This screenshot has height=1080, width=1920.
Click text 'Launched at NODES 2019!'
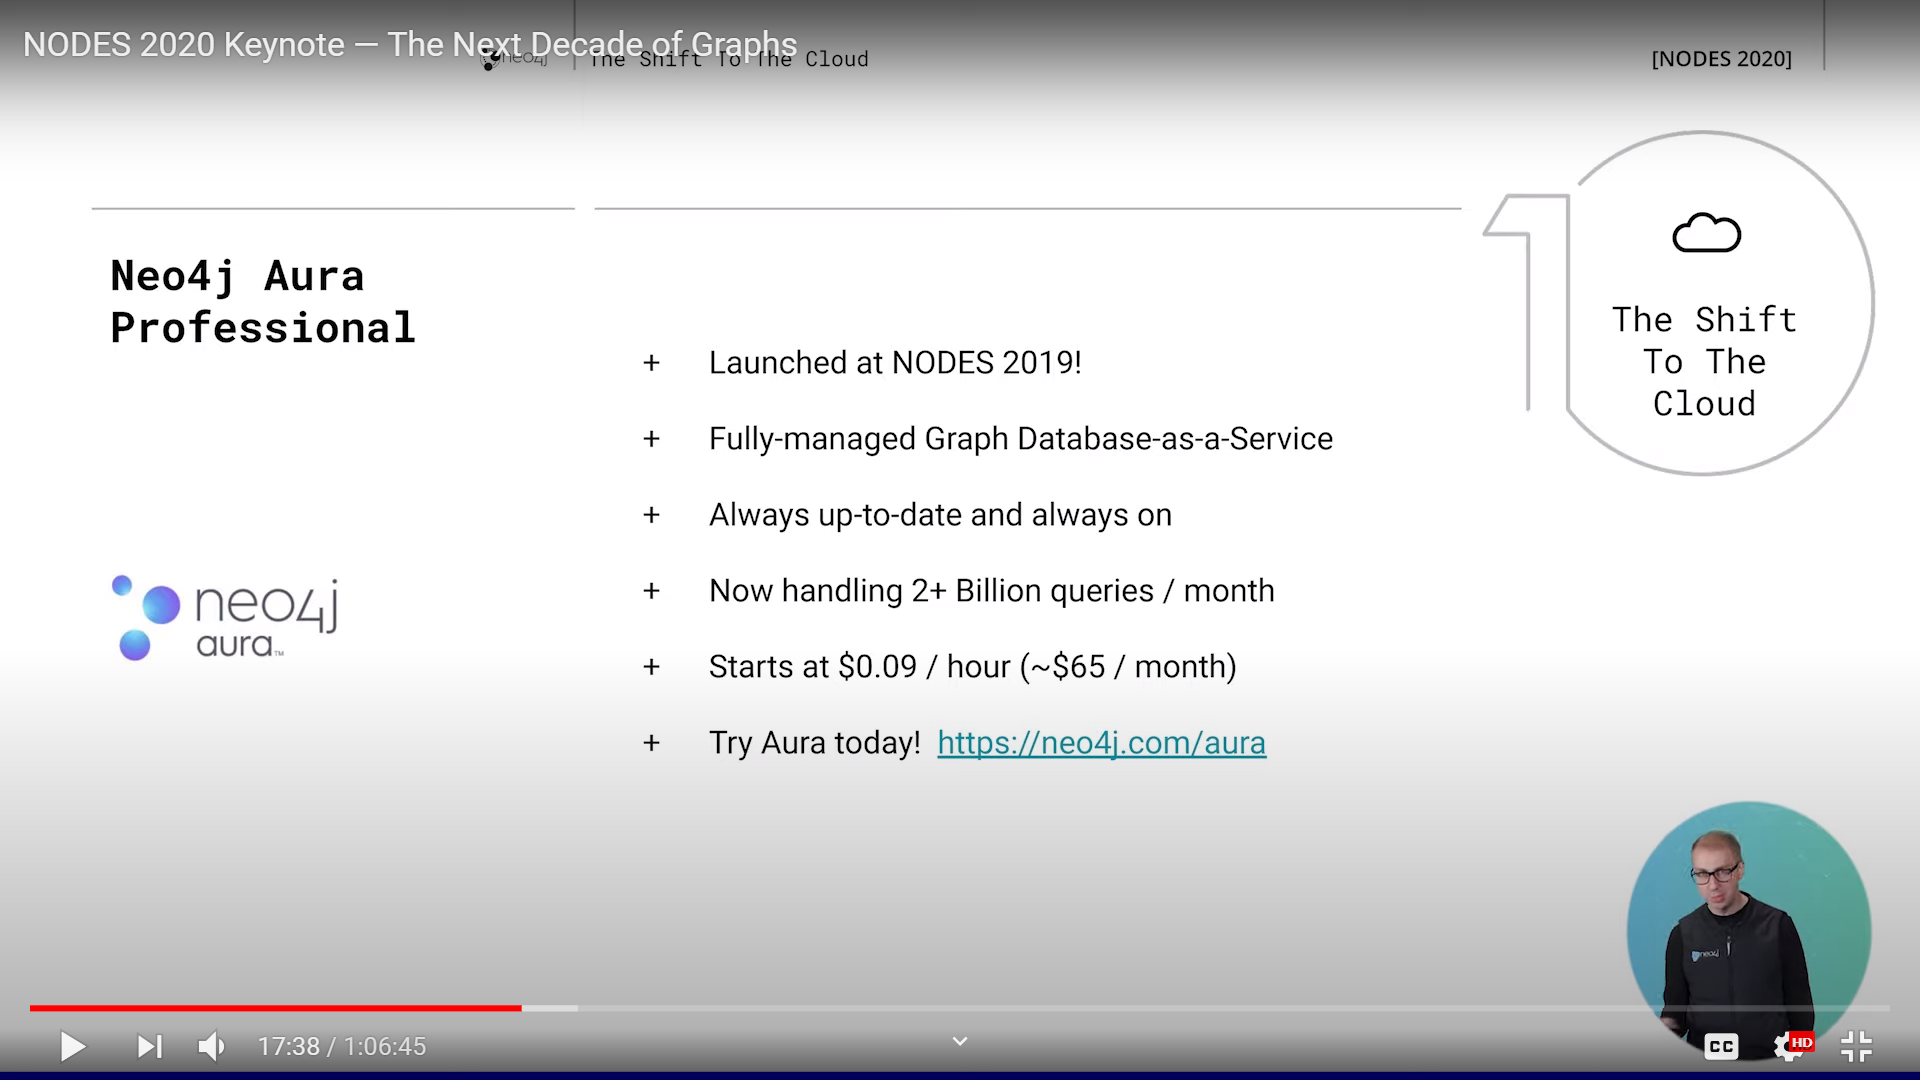(895, 363)
